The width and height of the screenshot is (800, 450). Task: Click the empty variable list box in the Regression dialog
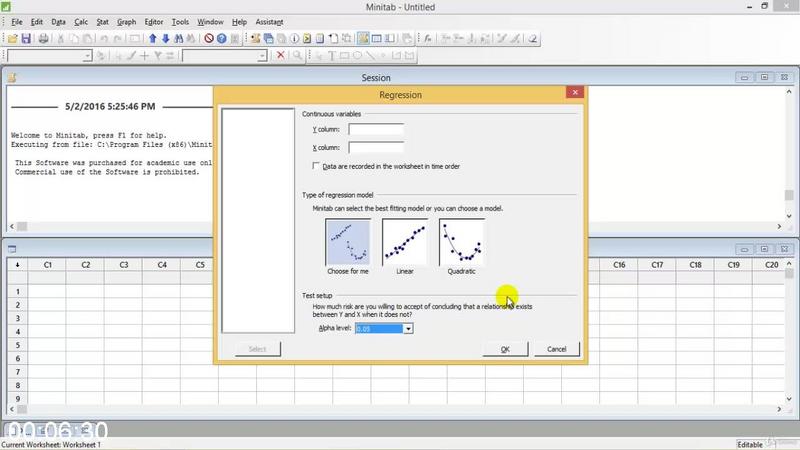pos(258,220)
